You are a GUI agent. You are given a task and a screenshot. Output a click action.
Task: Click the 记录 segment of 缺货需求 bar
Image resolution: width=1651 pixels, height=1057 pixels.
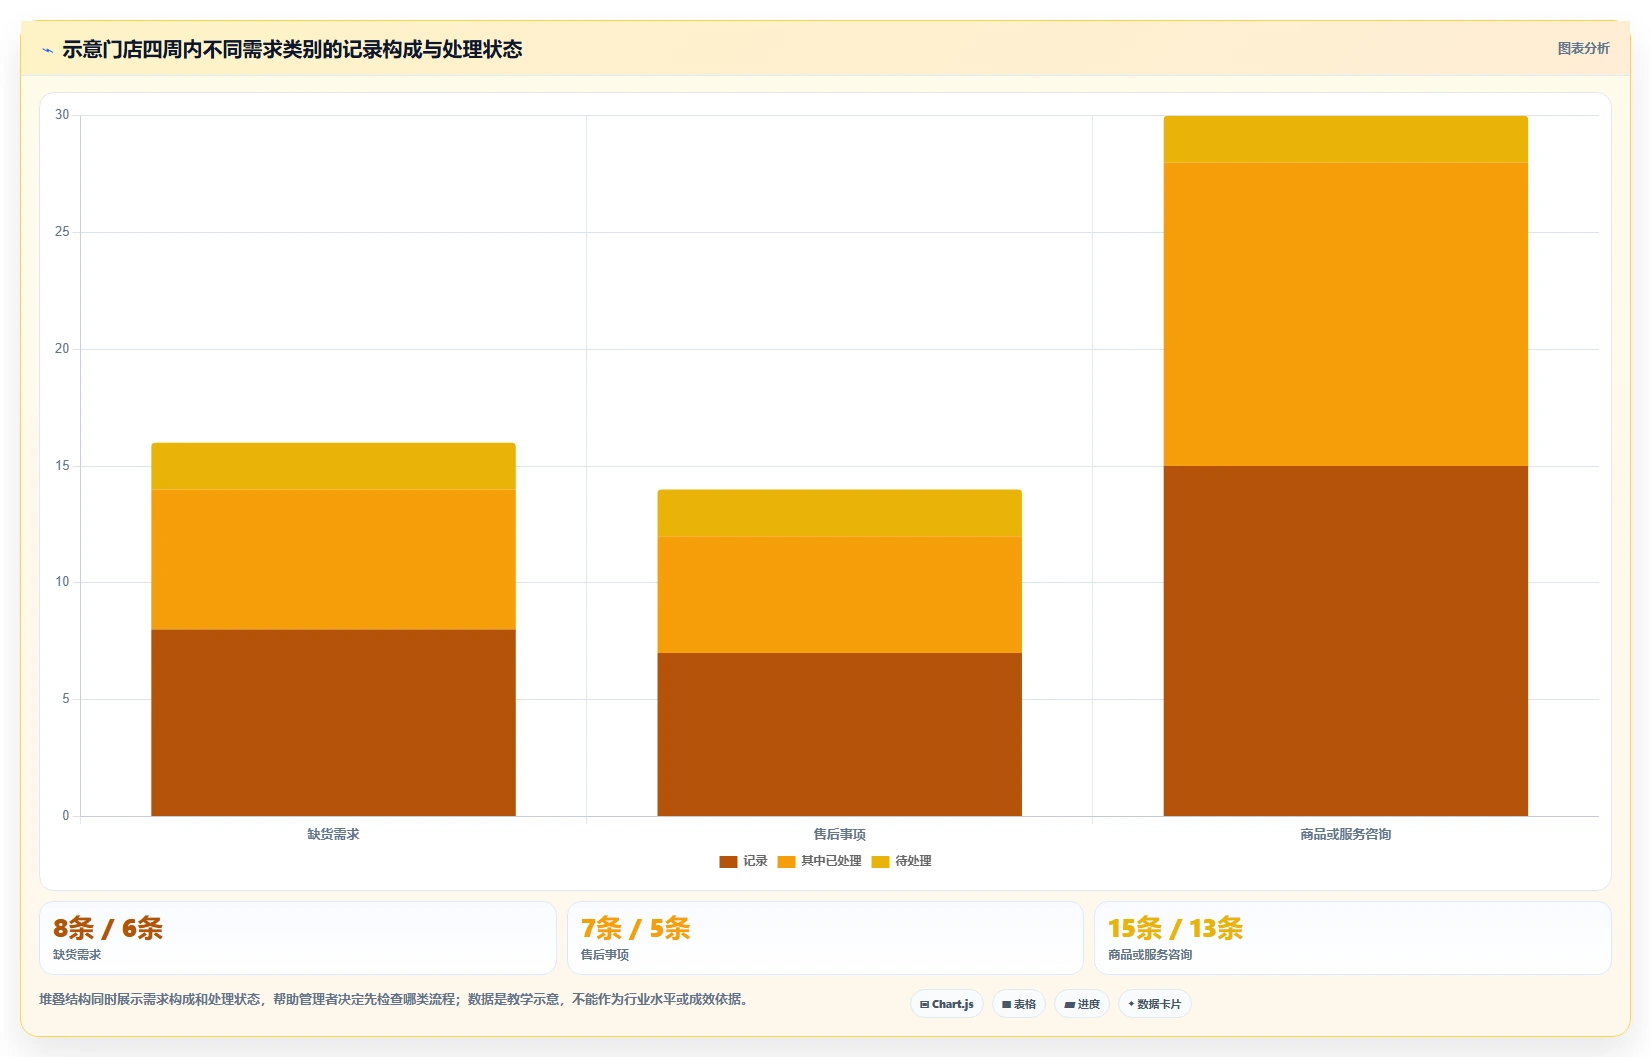pyautogui.click(x=333, y=723)
